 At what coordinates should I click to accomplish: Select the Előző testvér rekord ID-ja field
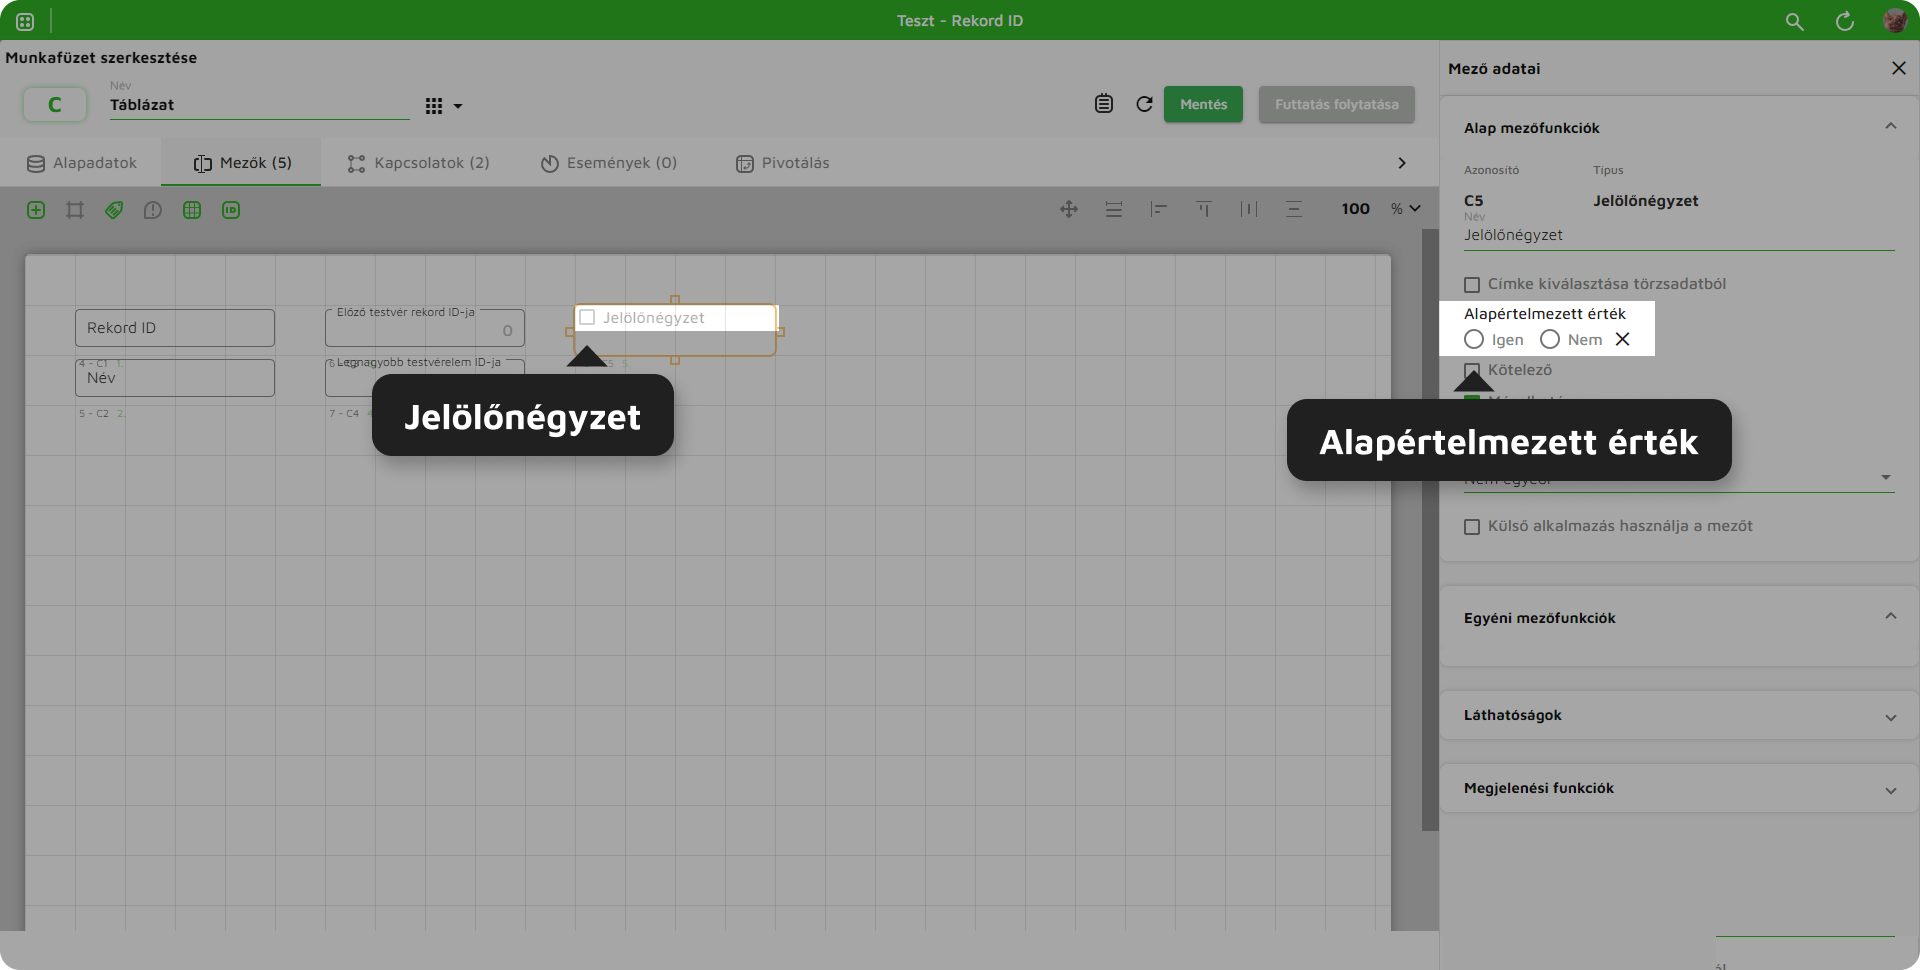[x=425, y=328]
